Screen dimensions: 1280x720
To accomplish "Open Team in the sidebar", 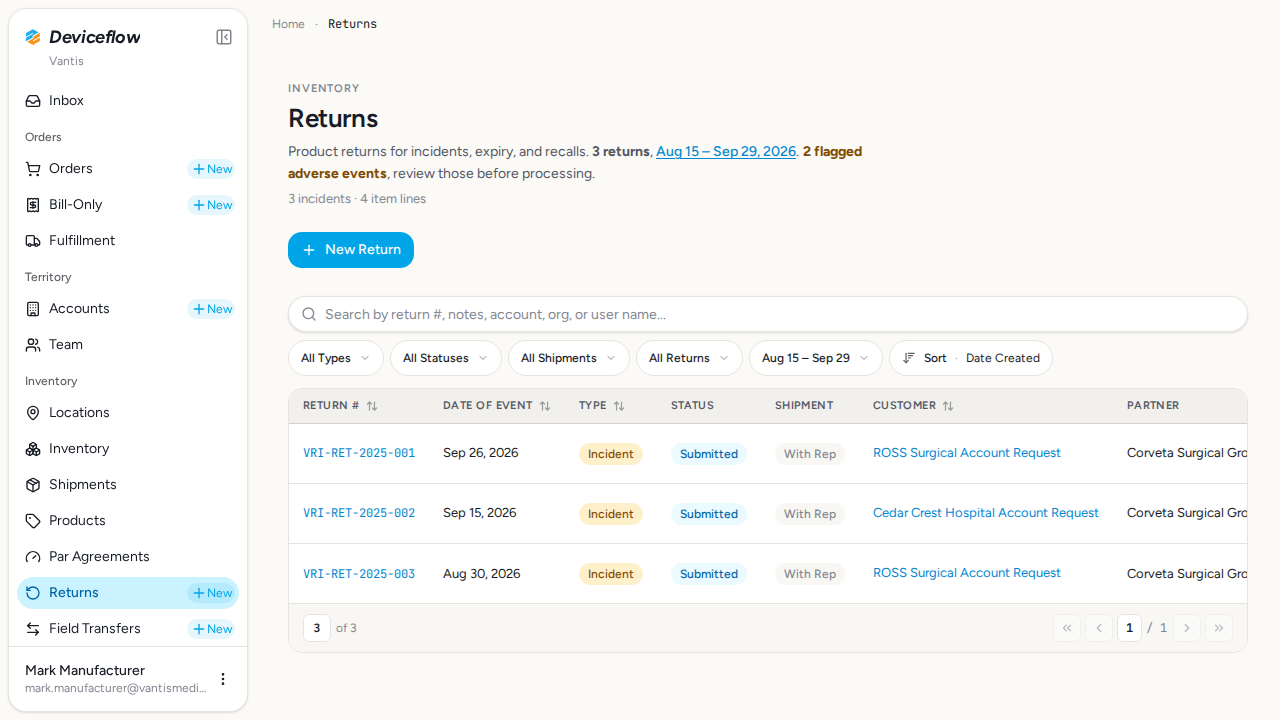I will point(128,345).
